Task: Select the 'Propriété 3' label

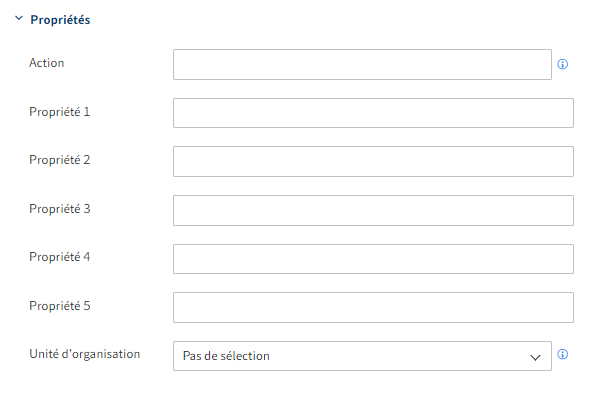Action: point(60,209)
